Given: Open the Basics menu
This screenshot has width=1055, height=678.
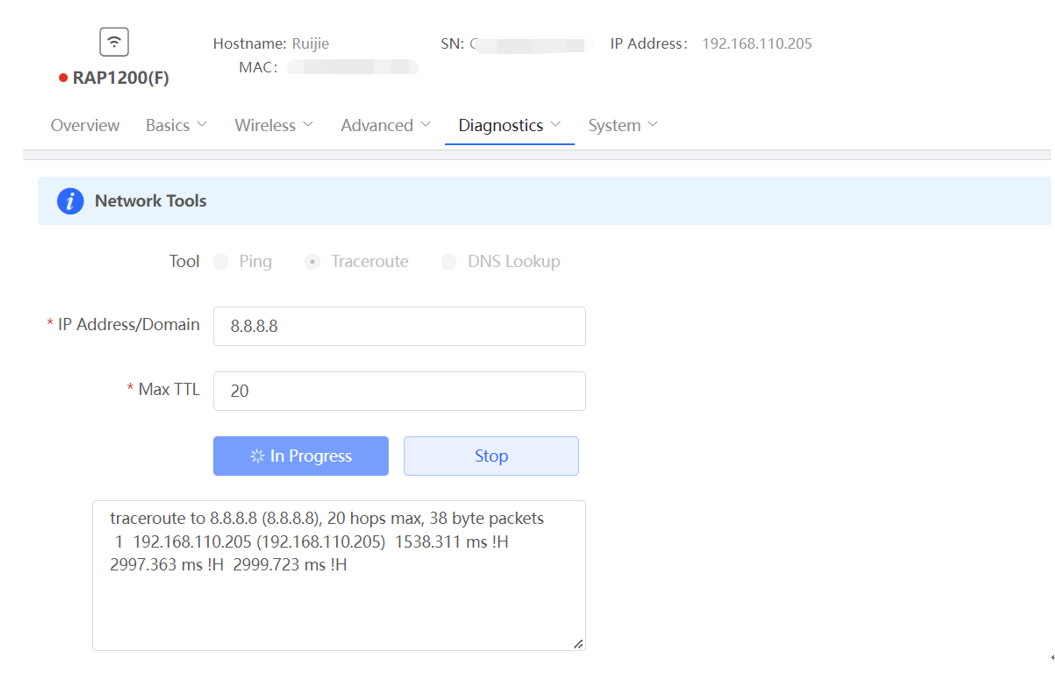Looking at the screenshot, I should [176, 126].
